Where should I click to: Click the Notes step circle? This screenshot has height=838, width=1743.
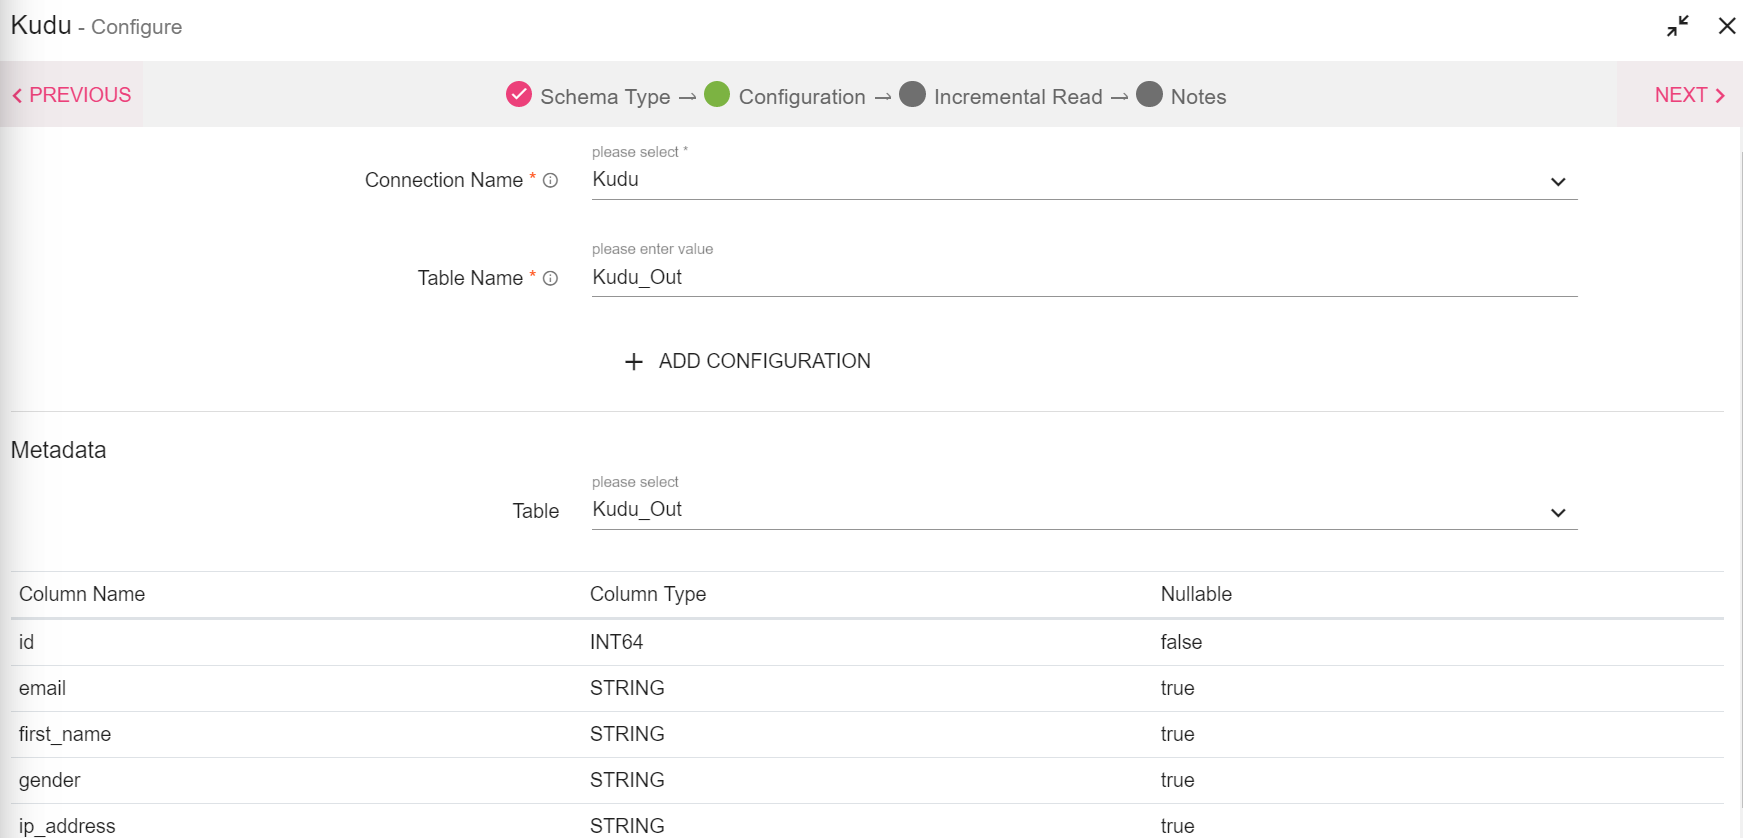pyautogui.click(x=1149, y=95)
